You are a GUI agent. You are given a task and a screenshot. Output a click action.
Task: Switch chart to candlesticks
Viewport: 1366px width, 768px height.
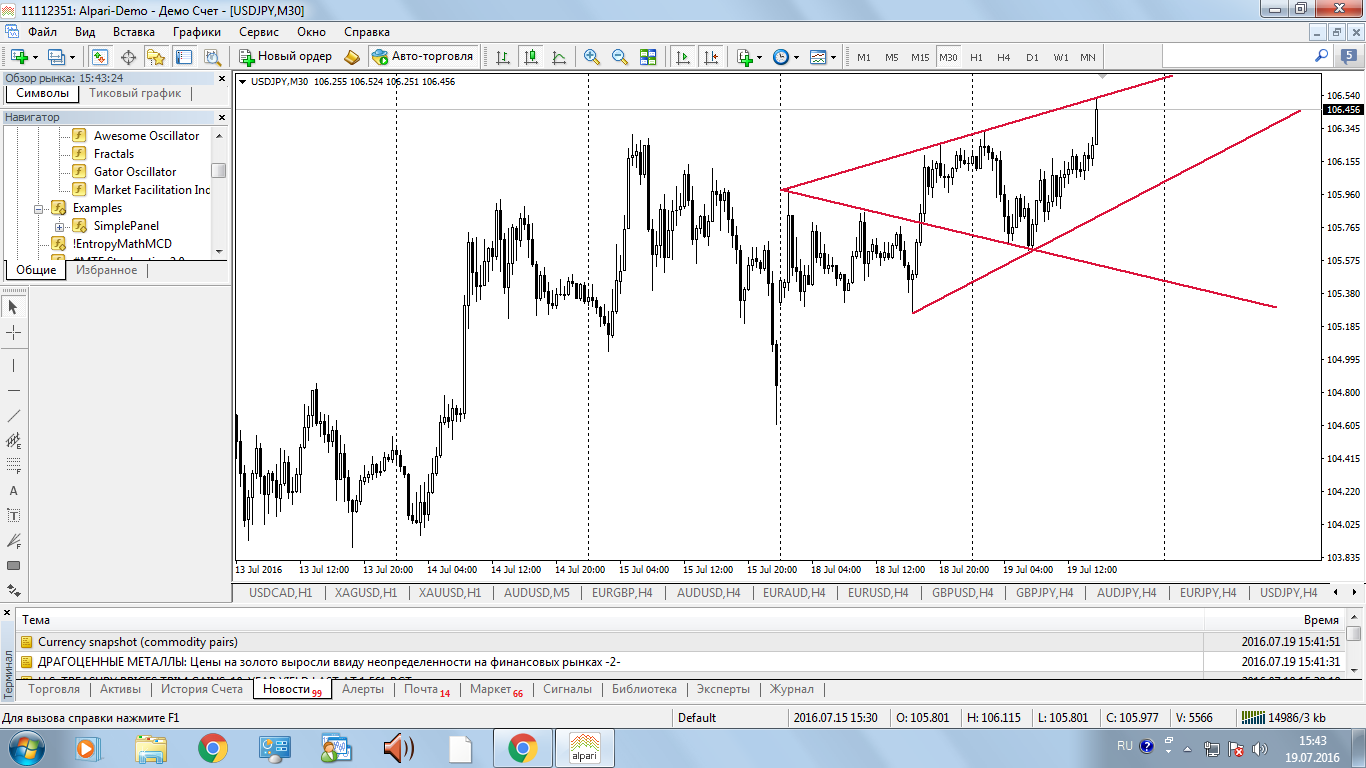point(531,57)
